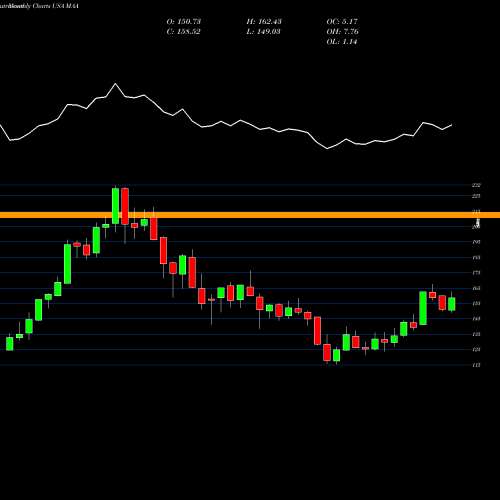Click the tall red candle next to the peak green candle
This screenshot has height=500, width=500.
tap(125, 206)
